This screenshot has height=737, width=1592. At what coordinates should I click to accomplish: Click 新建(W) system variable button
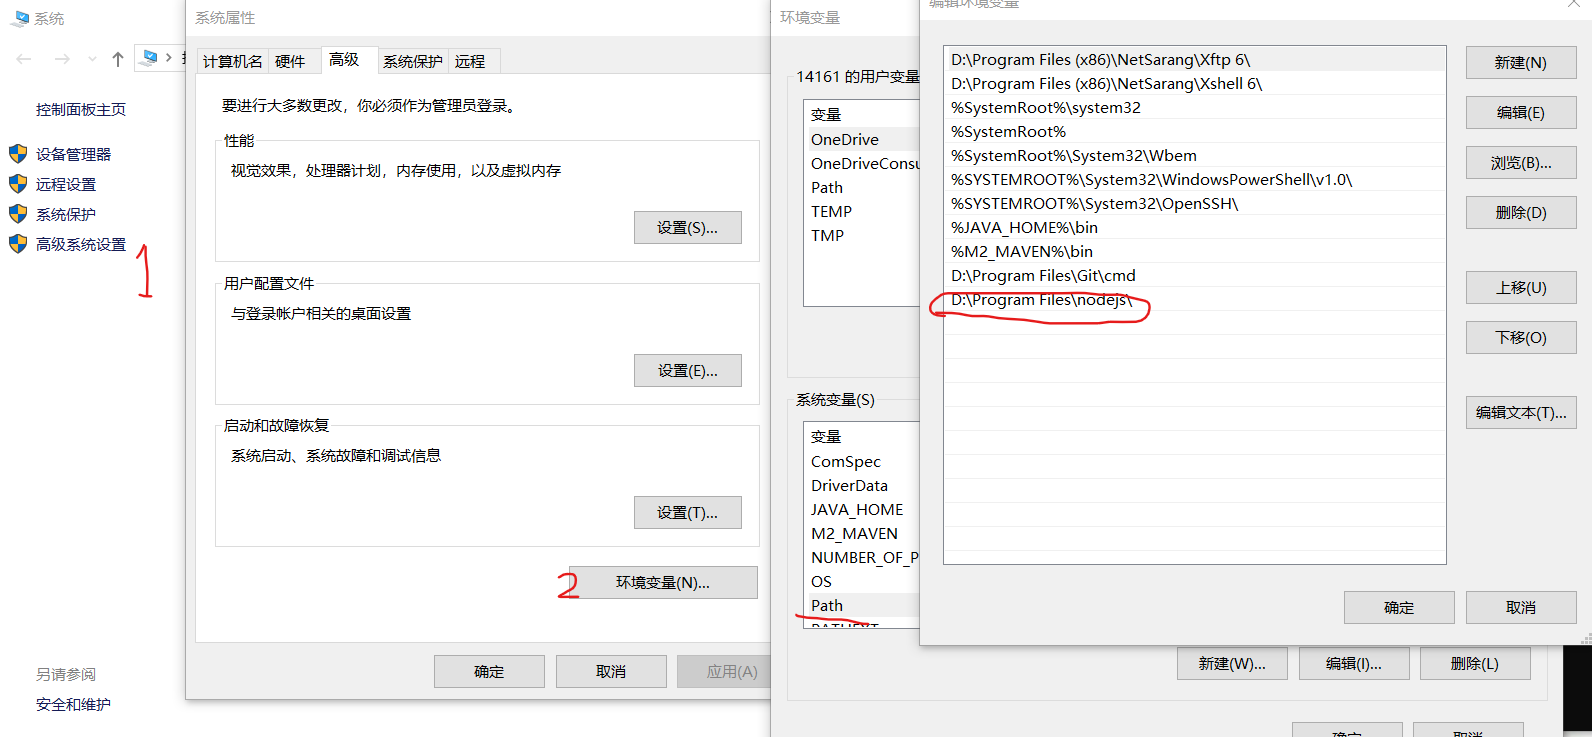pos(1232,663)
